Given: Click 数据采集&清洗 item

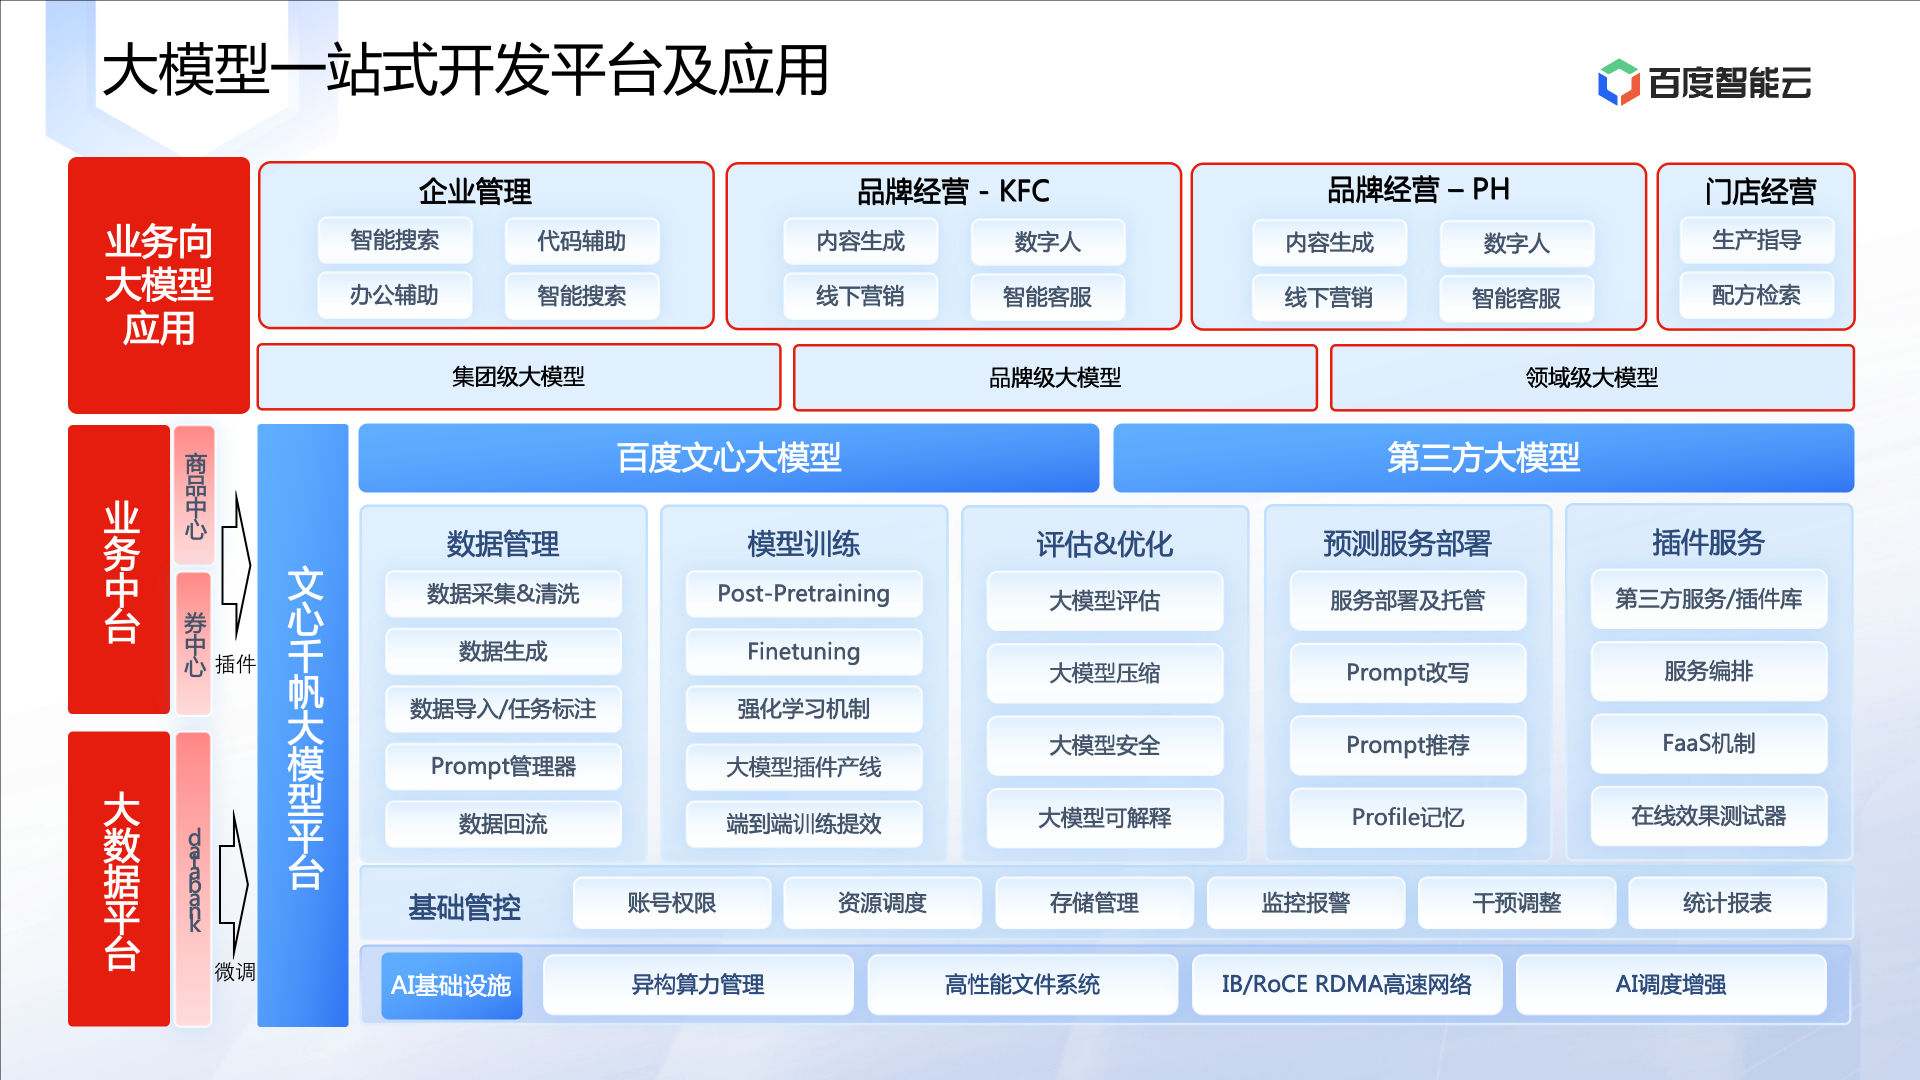Looking at the screenshot, I should pos(504,594).
